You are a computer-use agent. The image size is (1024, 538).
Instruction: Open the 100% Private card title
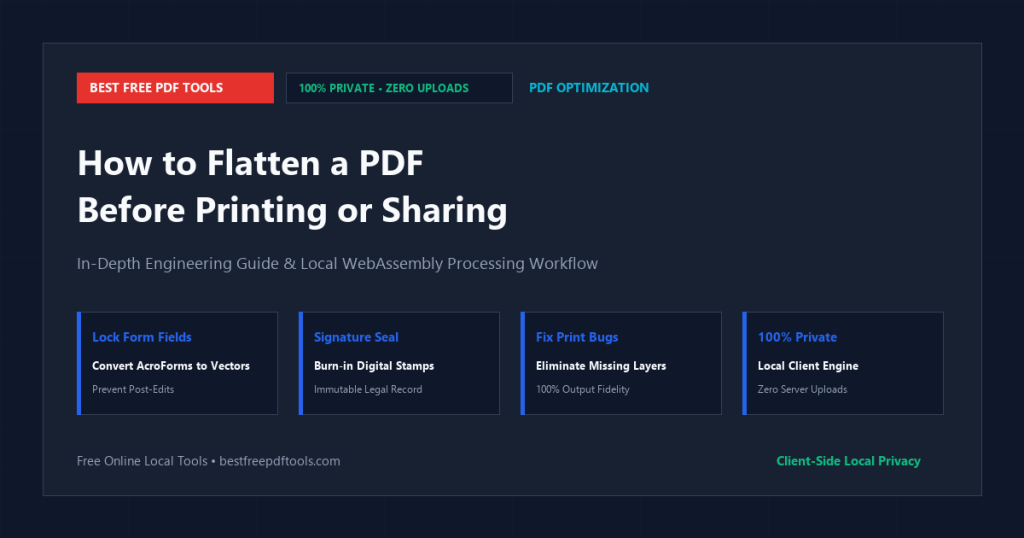click(797, 337)
